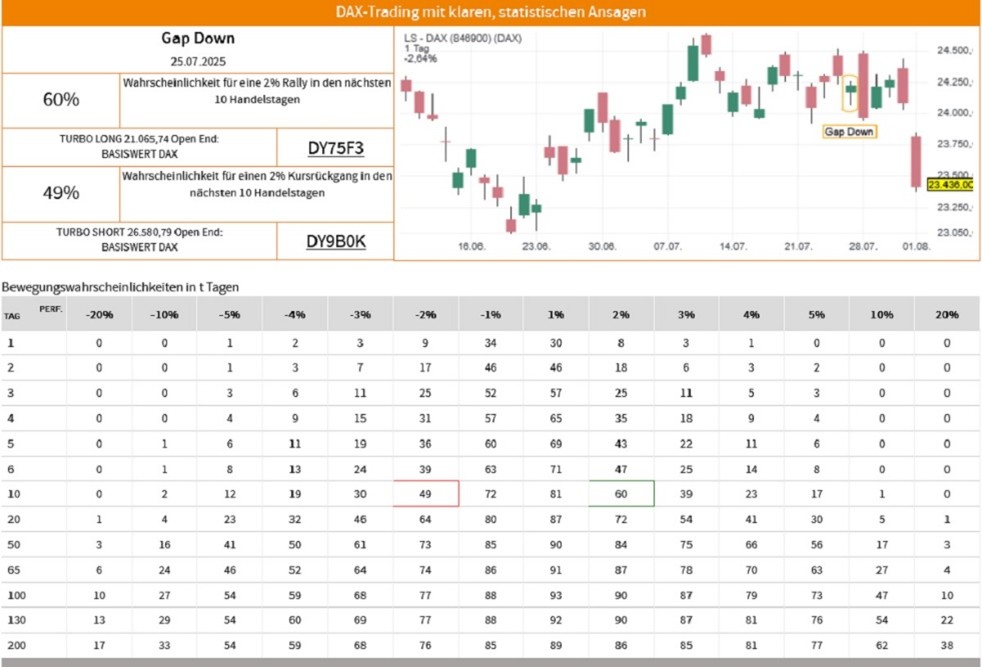This screenshot has height=667, width=982.
Task: Click the "91" cell in the day 65 row
Action: click(x=556, y=570)
